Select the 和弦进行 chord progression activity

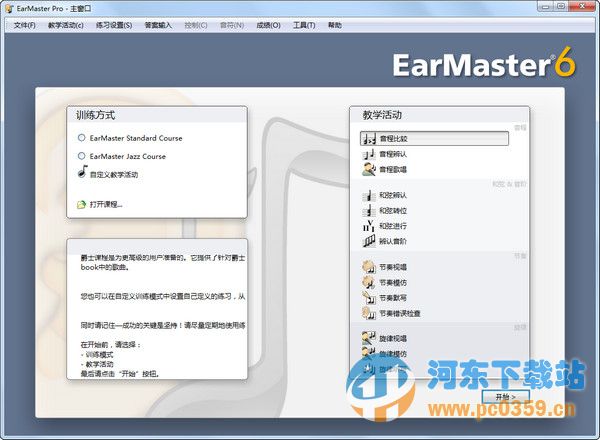(385, 226)
